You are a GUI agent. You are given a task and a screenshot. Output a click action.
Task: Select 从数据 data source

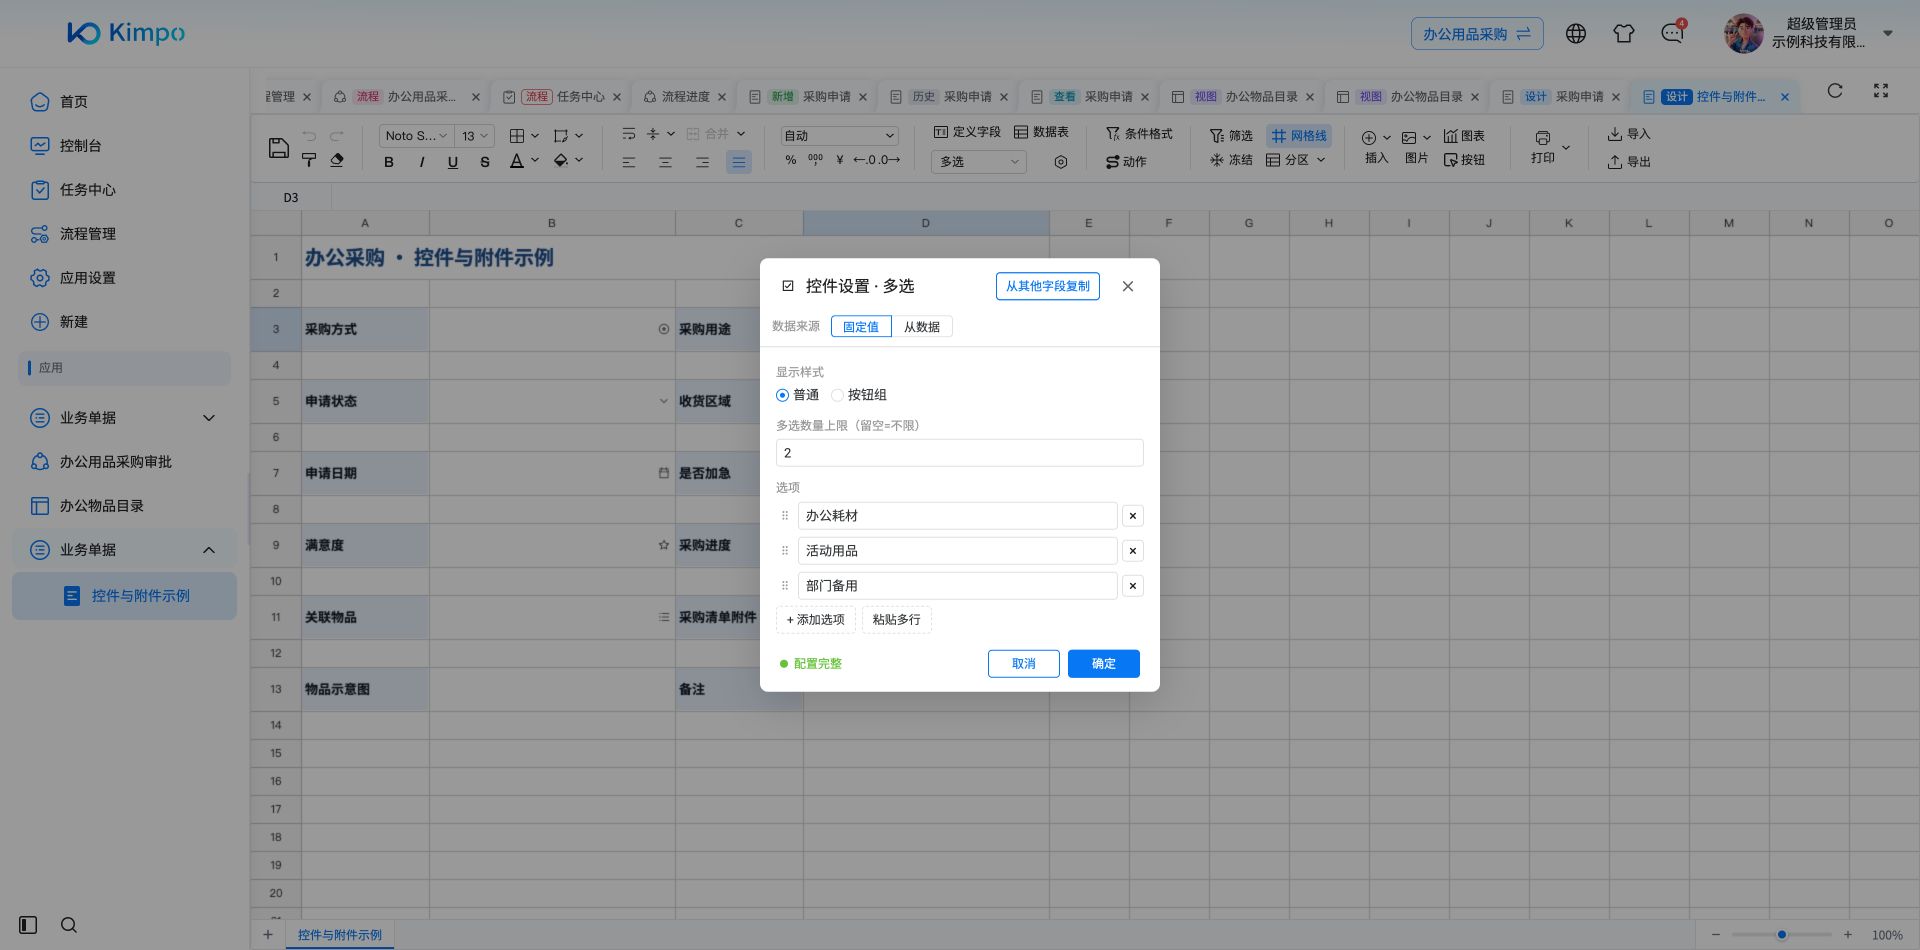pos(922,327)
